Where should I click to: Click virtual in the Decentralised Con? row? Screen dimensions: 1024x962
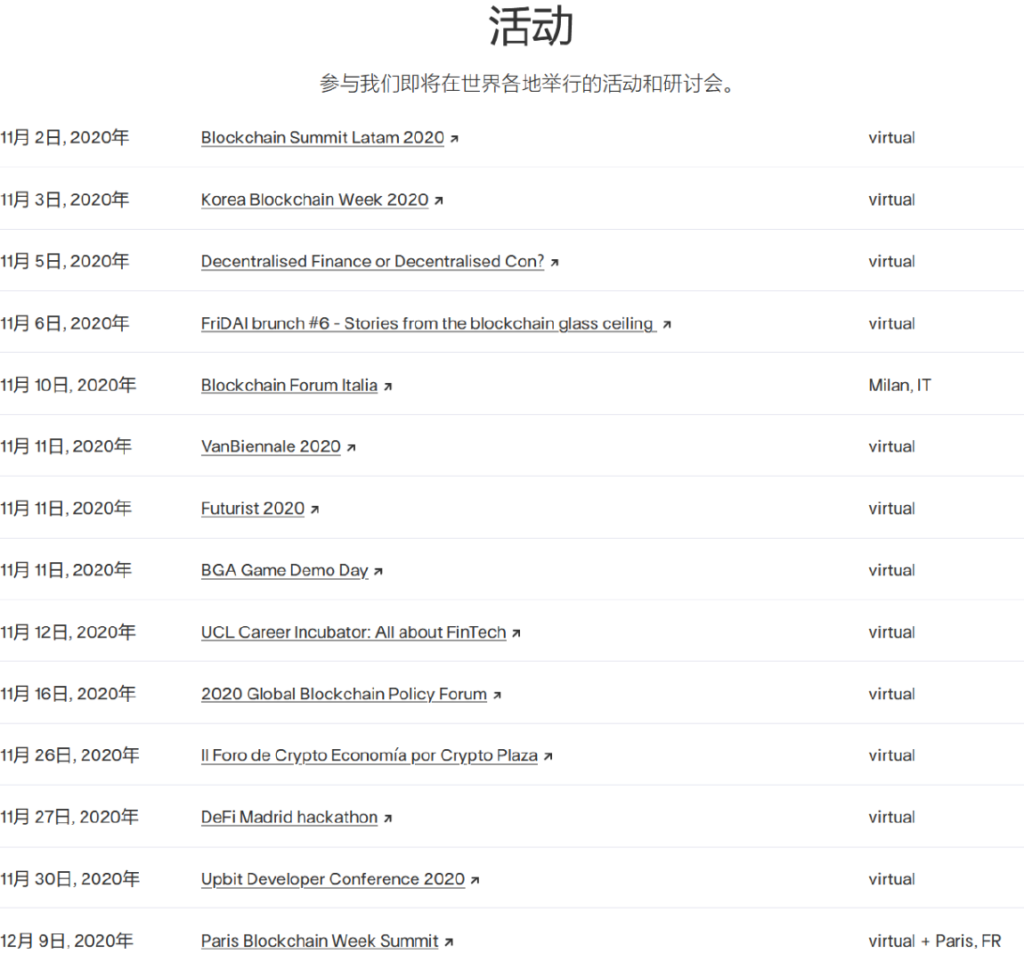pyautogui.click(x=891, y=261)
